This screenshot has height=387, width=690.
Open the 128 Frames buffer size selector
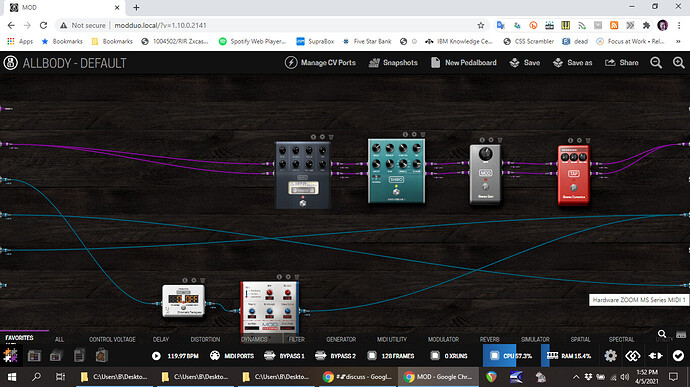pyautogui.click(x=391, y=356)
